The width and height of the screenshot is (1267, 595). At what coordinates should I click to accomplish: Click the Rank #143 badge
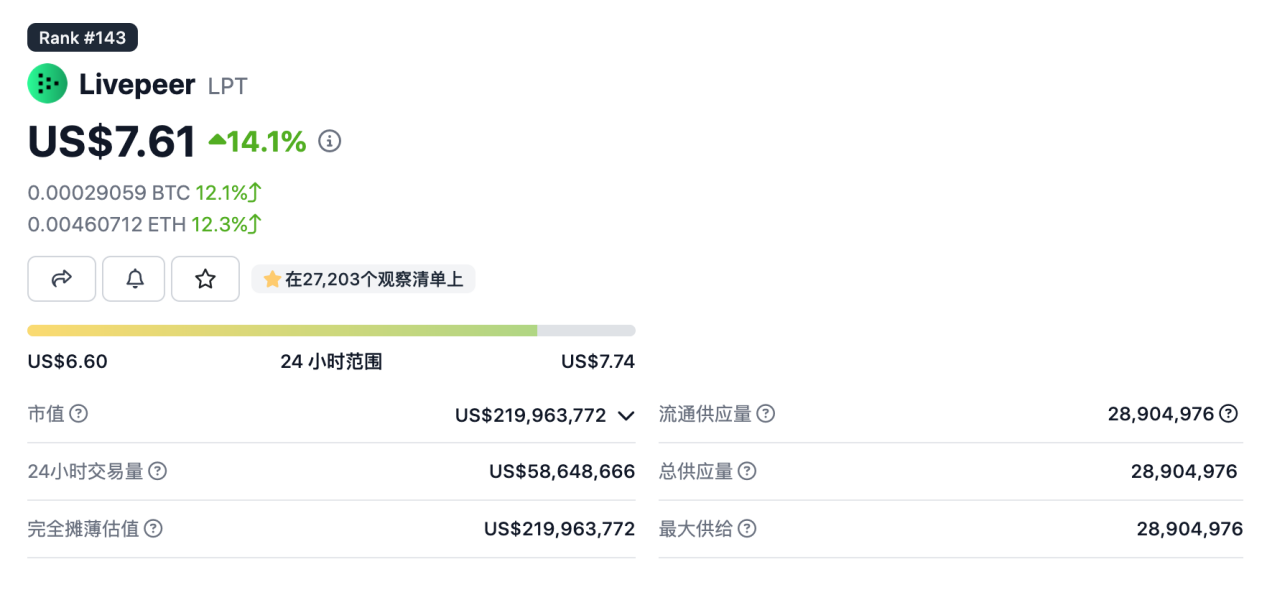click(x=82, y=38)
